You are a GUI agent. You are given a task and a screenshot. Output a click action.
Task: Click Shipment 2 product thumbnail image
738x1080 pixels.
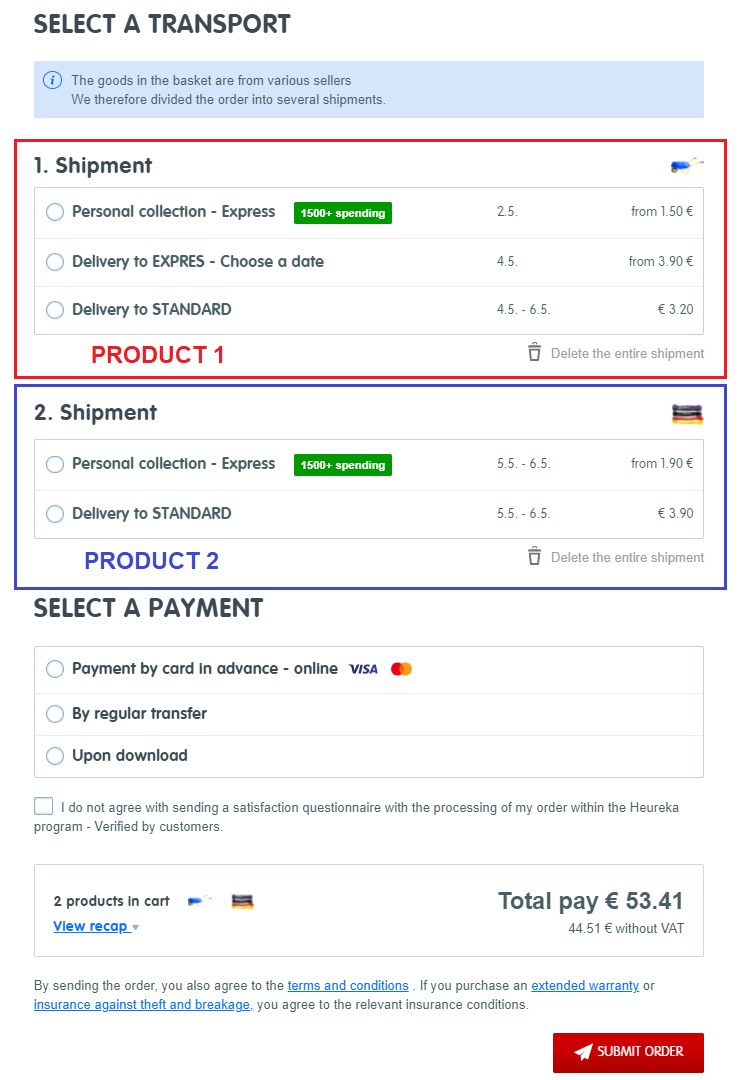(x=687, y=413)
